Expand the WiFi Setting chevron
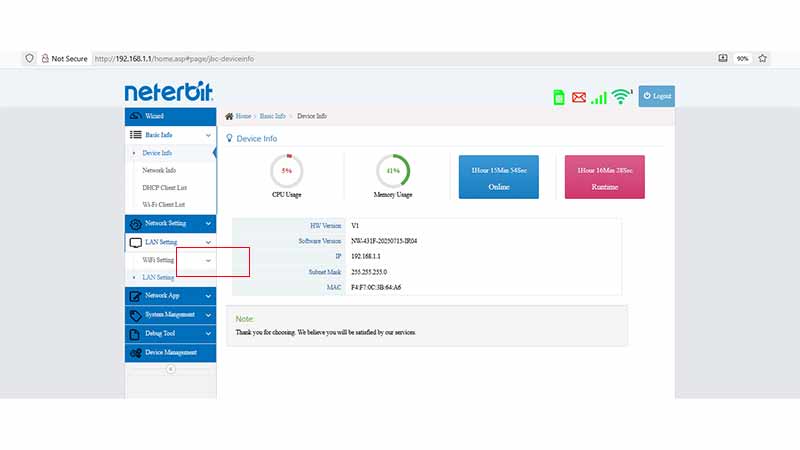Image resolution: width=800 pixels, height=450 pixels. pos(208,261)
